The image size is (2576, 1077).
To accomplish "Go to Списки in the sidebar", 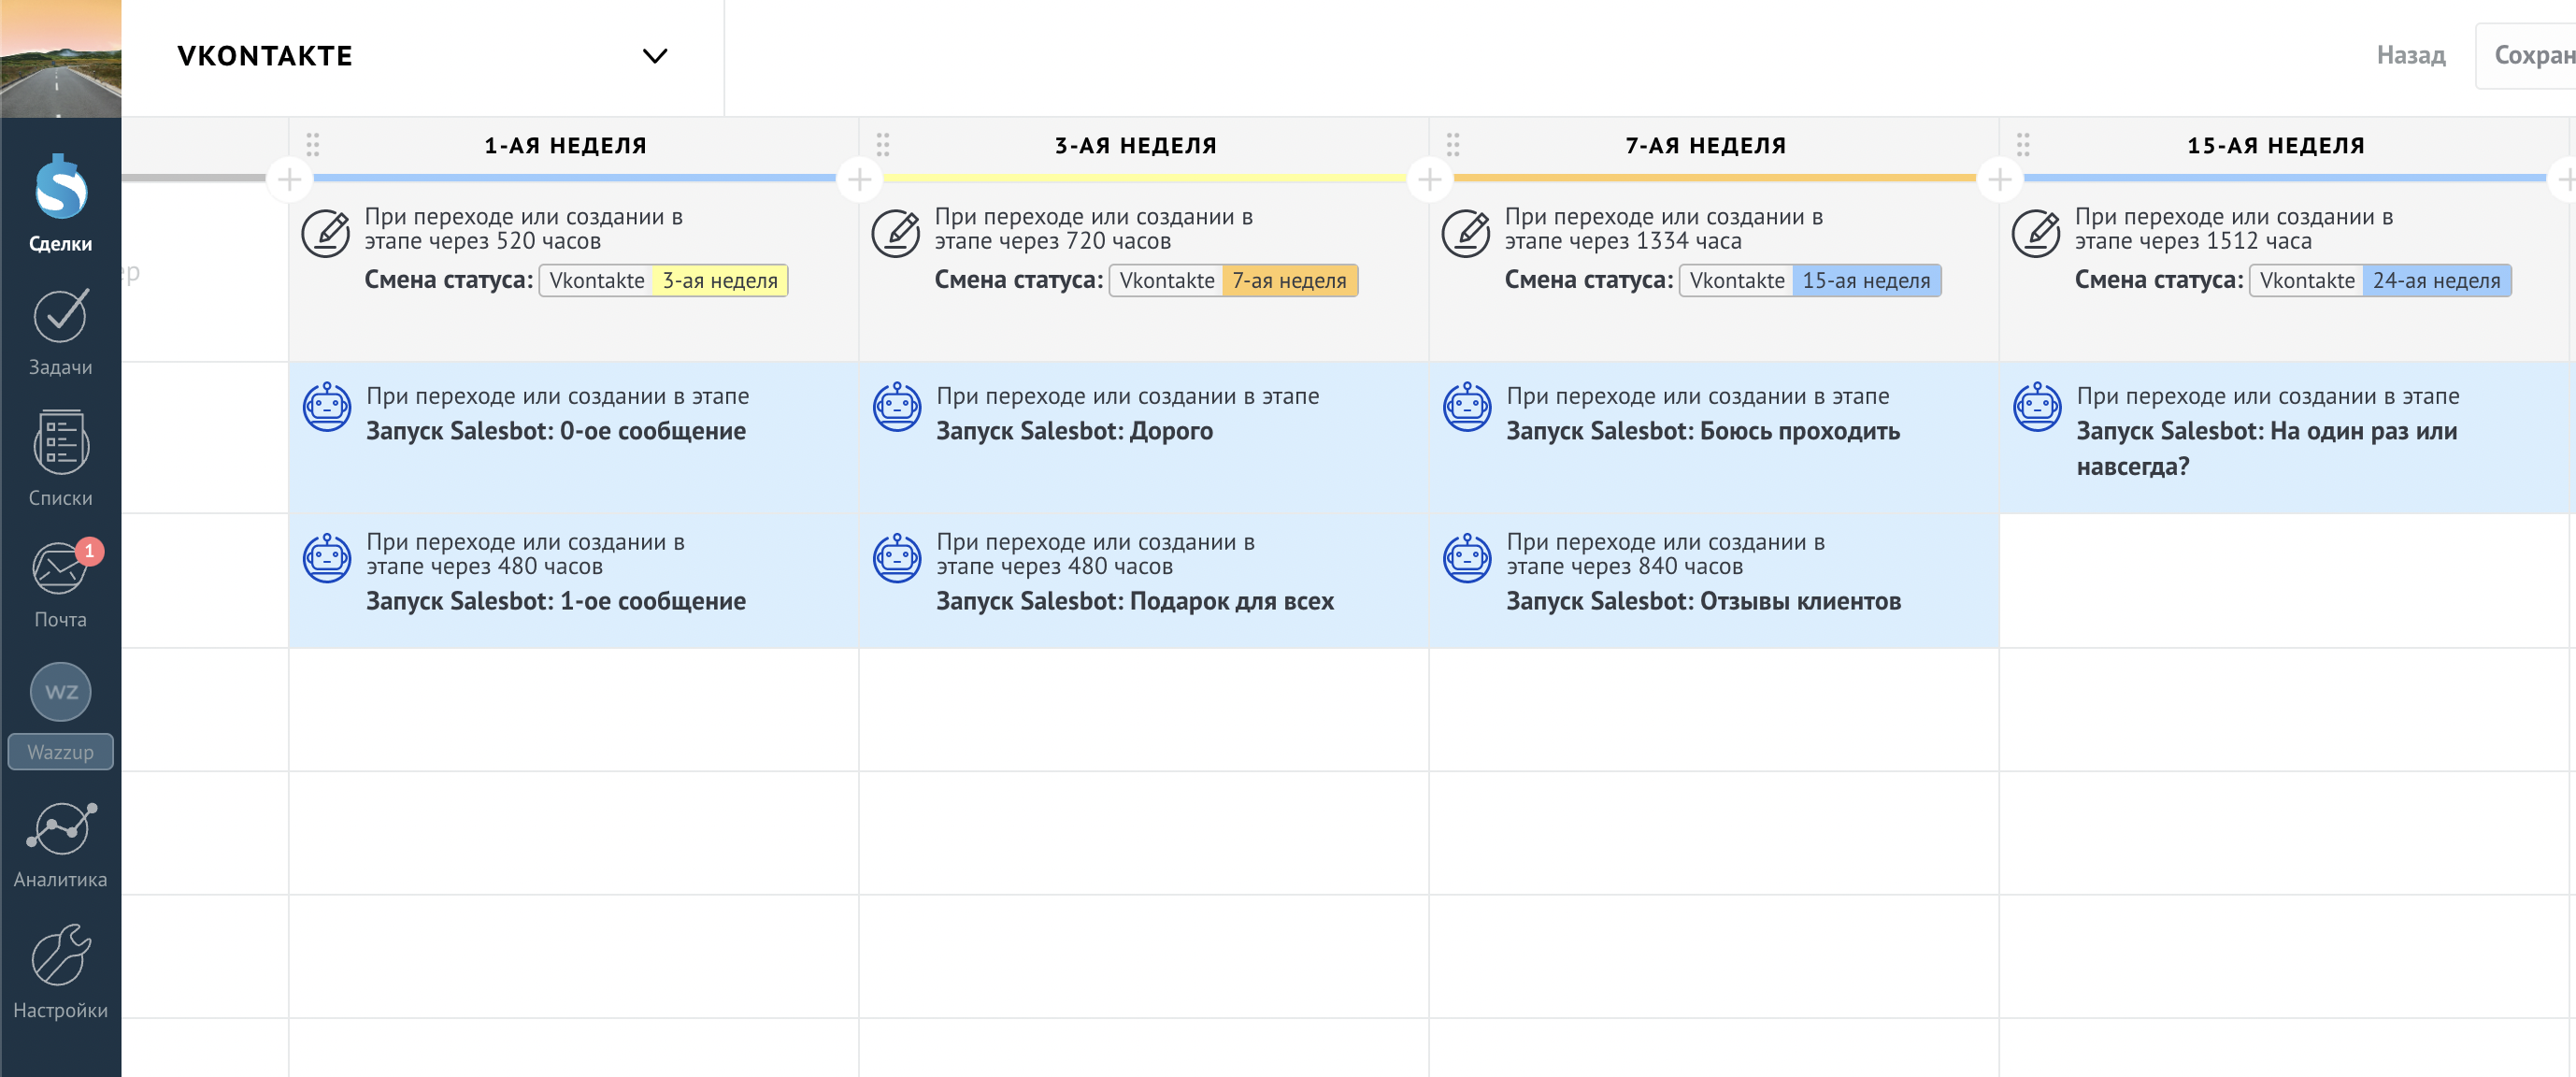I will [x=60, y=443].
